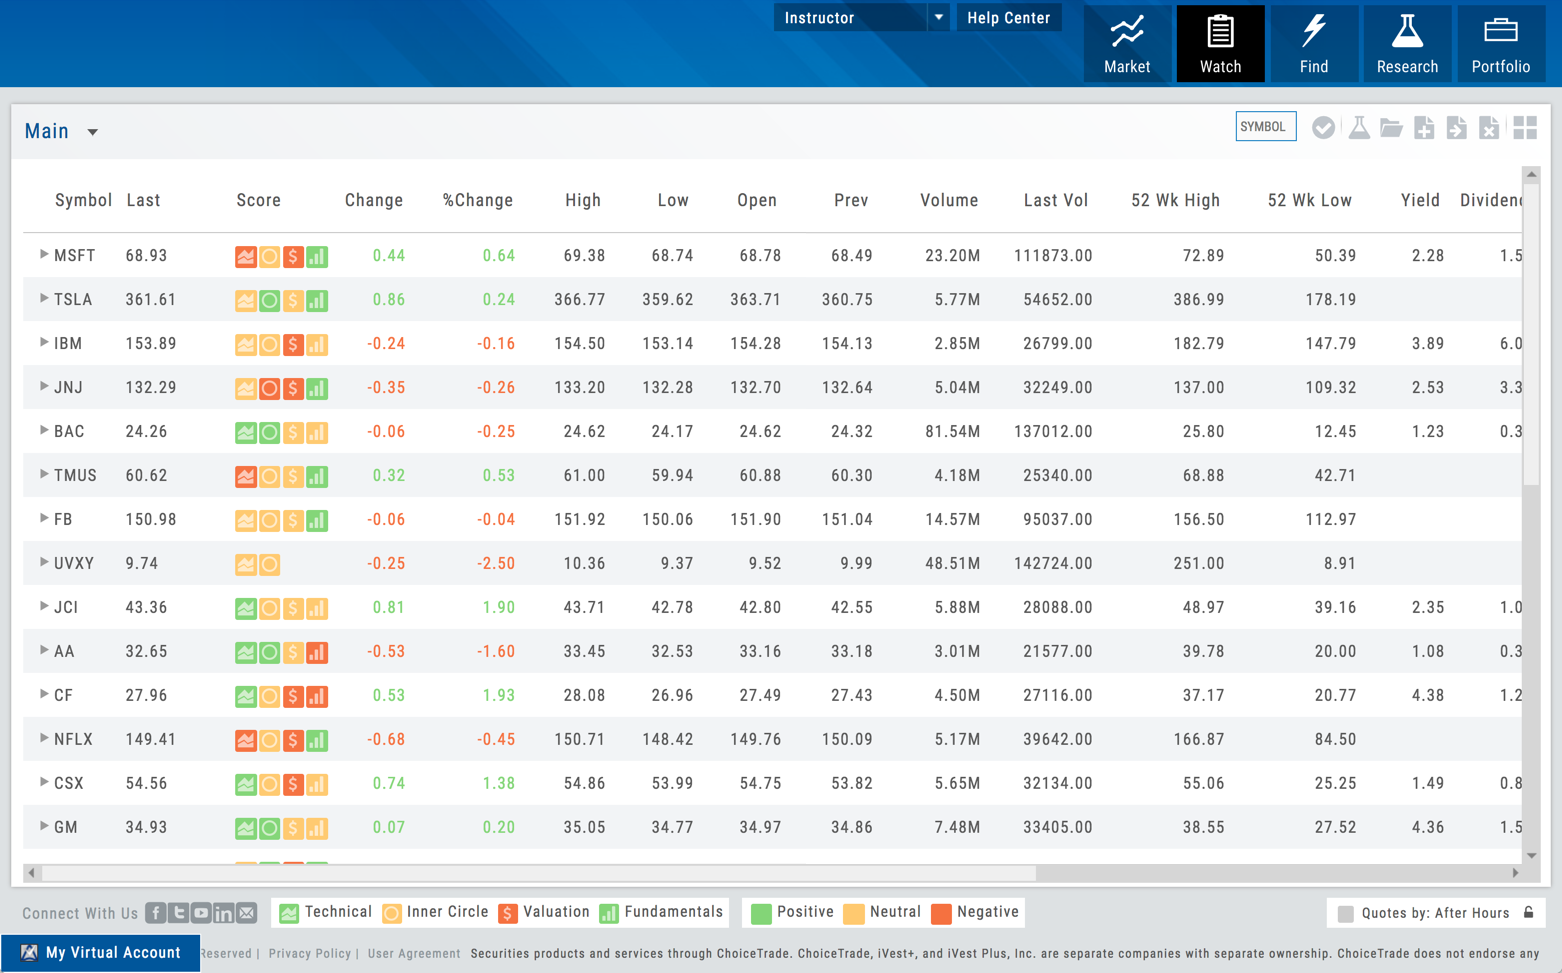
Task: Switch to the grid tile view icon
Action: click(x=1525, y=128)
